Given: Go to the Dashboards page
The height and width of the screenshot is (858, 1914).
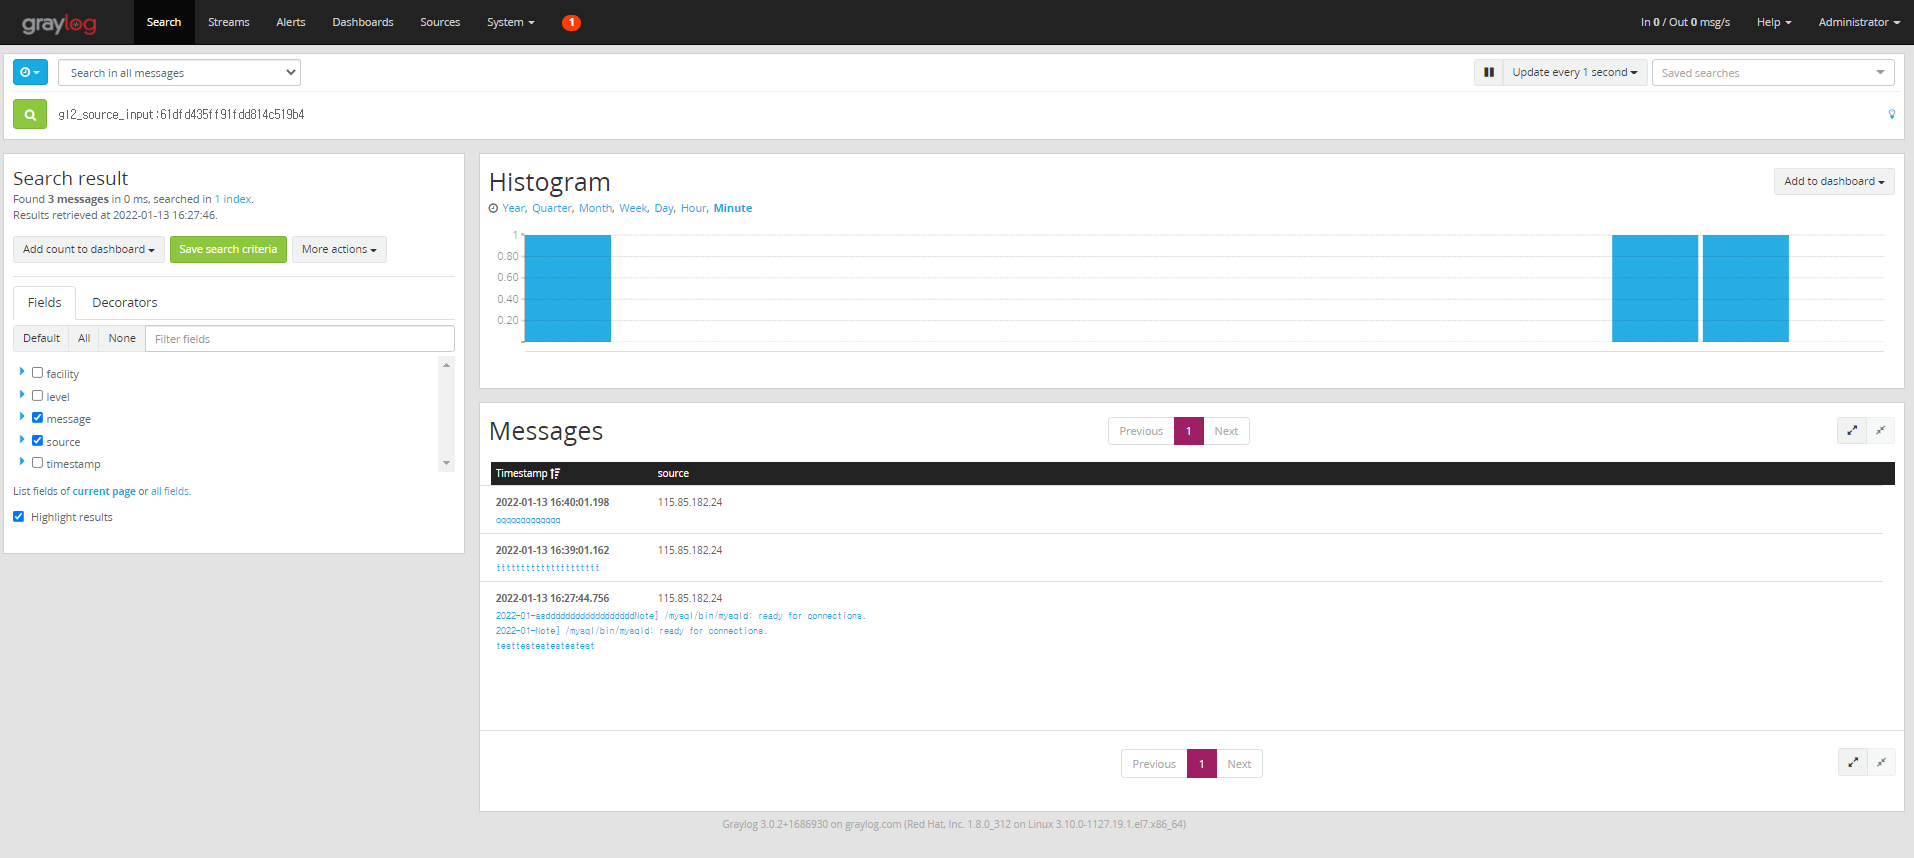Looking at the screenshot, I should coord(363,22).
